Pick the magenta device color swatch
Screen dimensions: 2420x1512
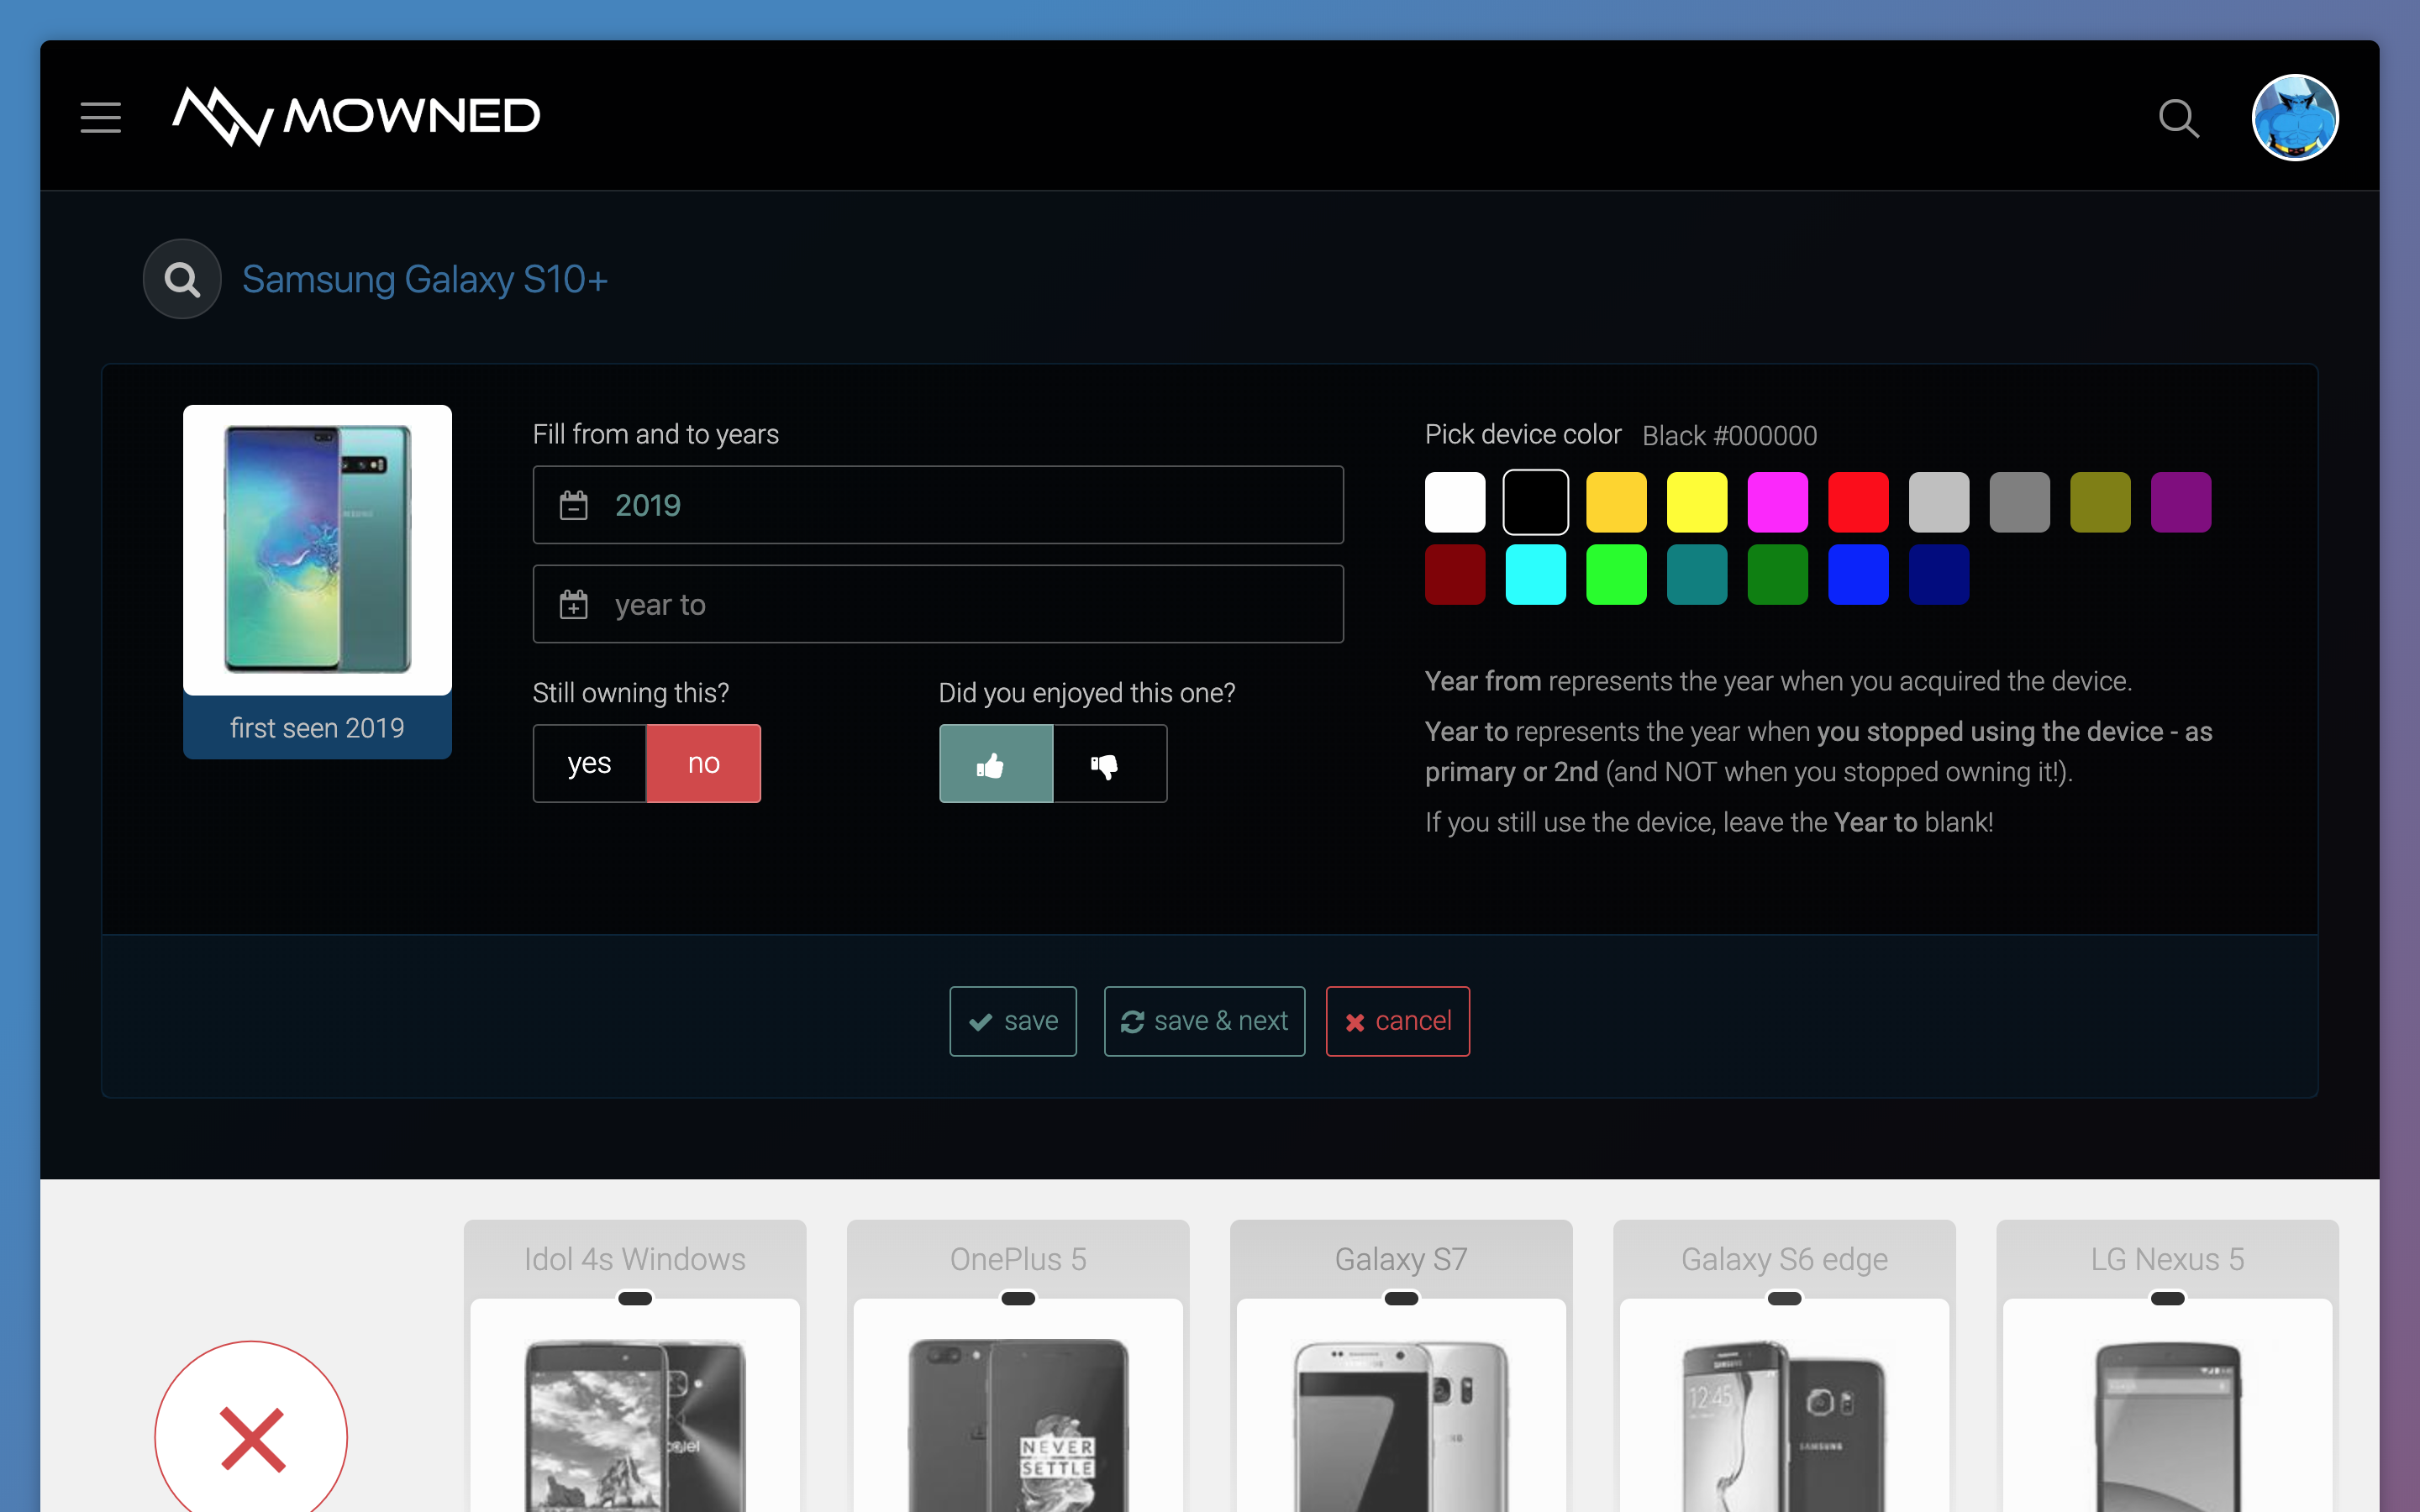1778,502
